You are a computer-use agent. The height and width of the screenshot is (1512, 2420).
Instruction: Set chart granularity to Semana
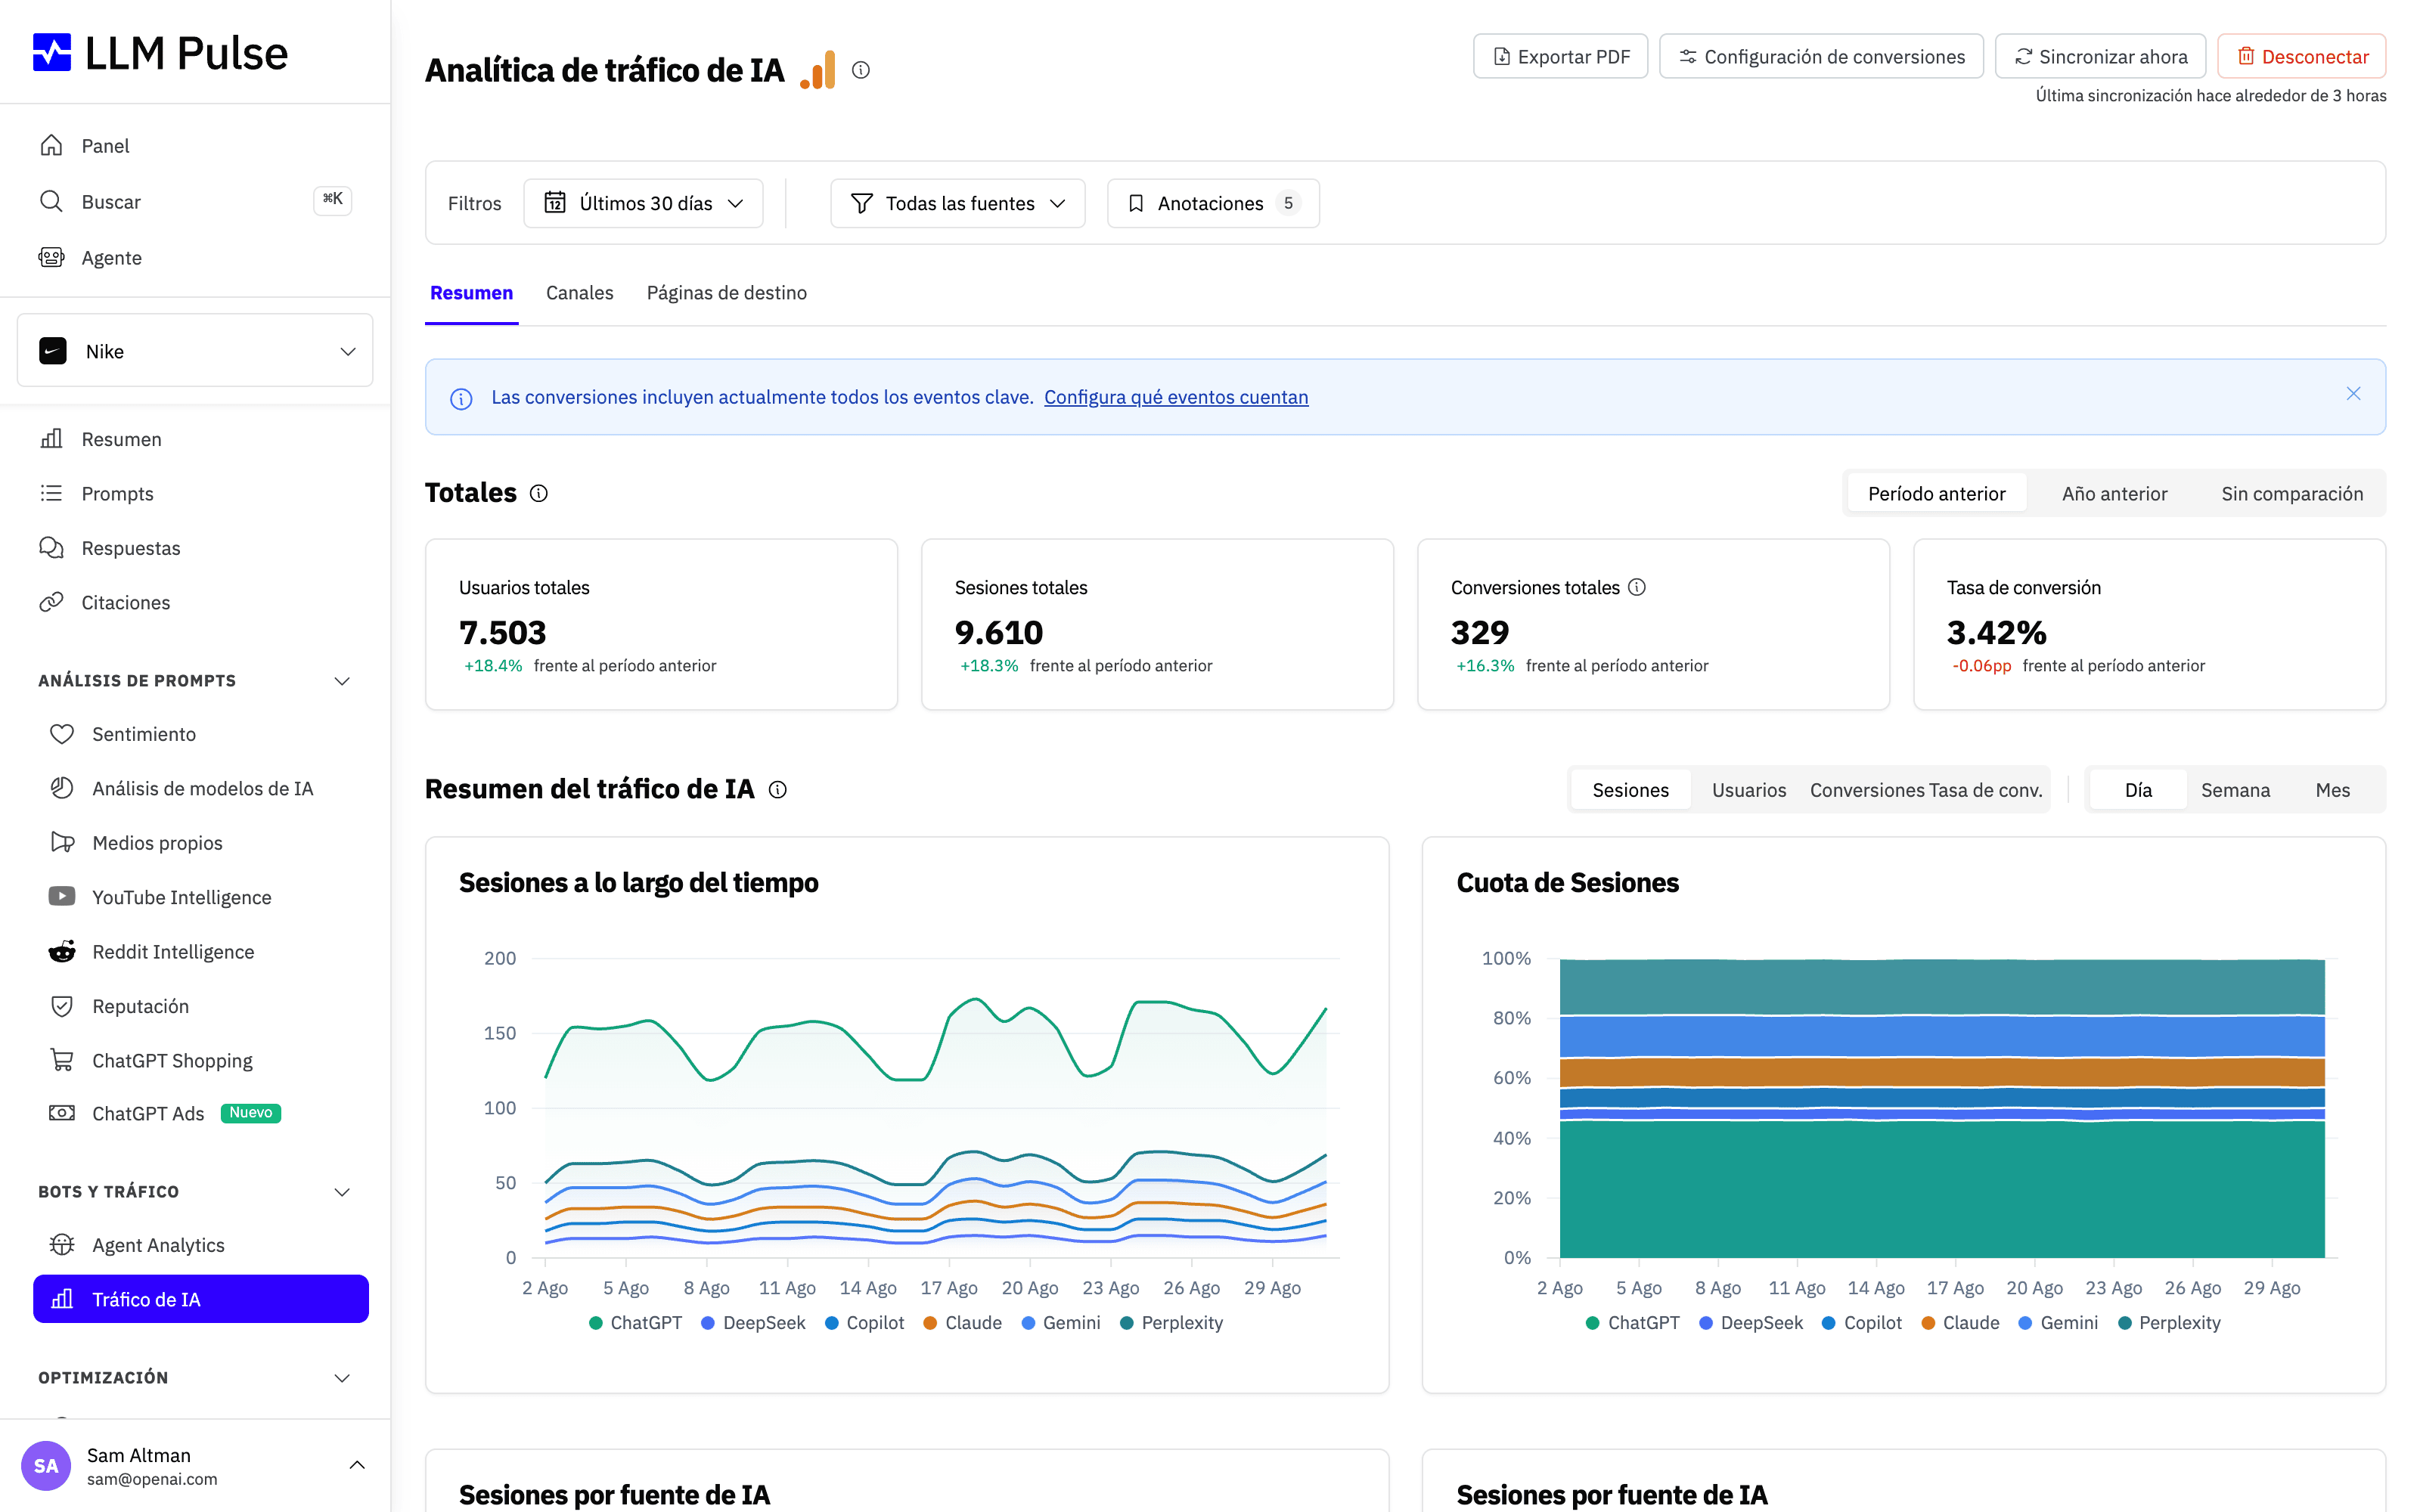pyautogui.click(x=2235, y=790)
